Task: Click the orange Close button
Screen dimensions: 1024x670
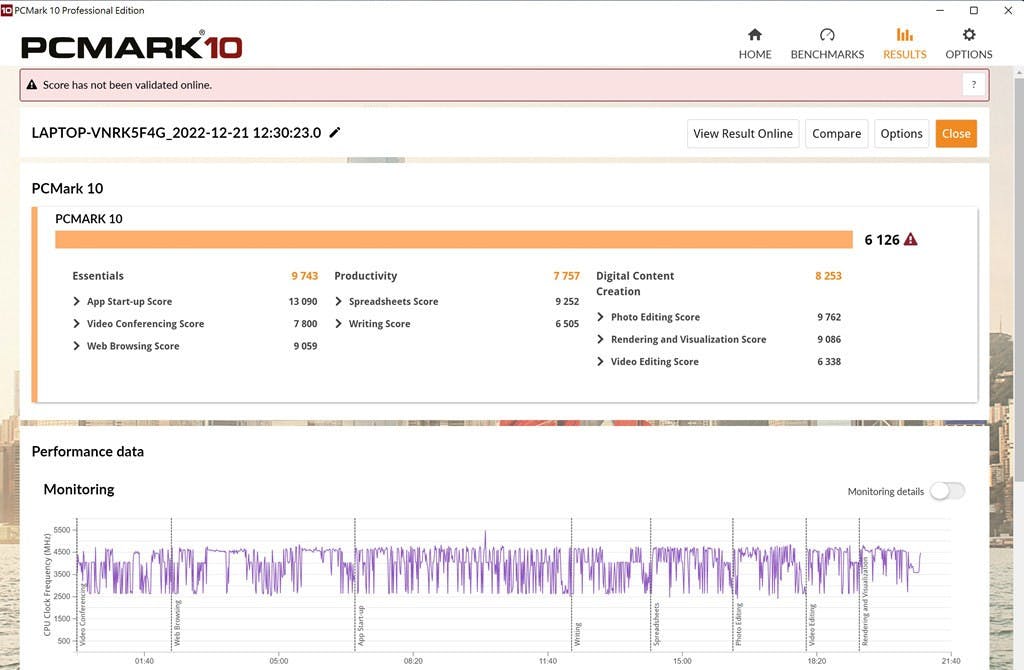Action: click(956, 134)
